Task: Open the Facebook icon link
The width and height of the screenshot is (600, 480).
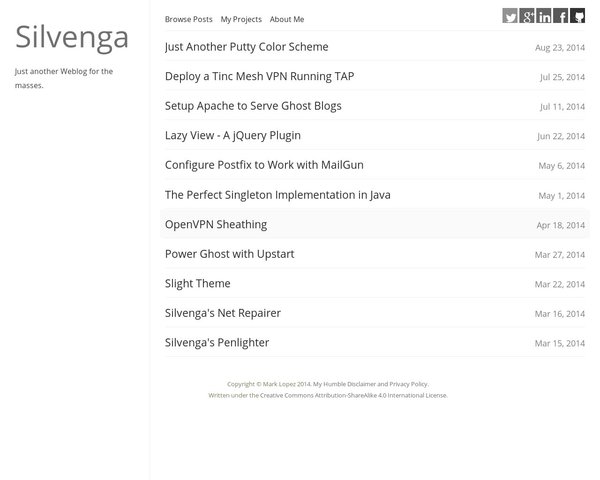Action: coord(561,16)
